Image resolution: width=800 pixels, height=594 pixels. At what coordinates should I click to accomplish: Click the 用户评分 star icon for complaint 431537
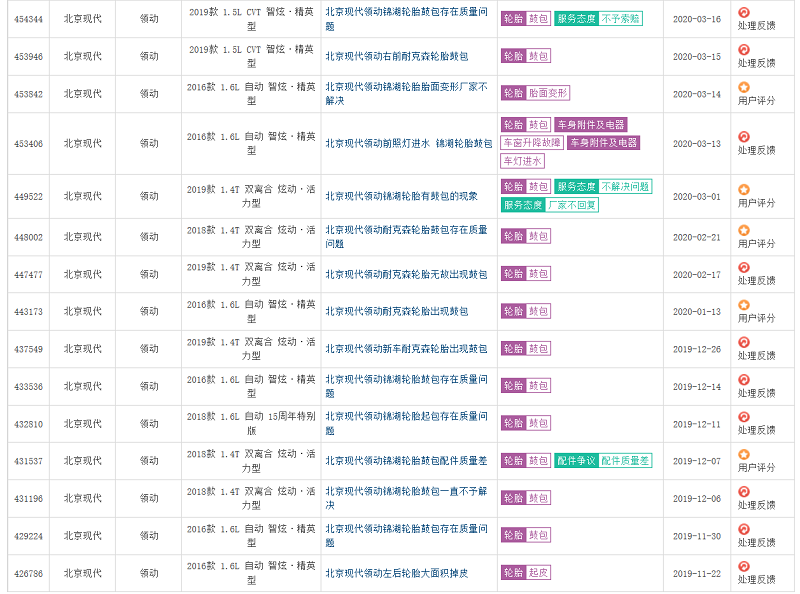tap(743, 455)
